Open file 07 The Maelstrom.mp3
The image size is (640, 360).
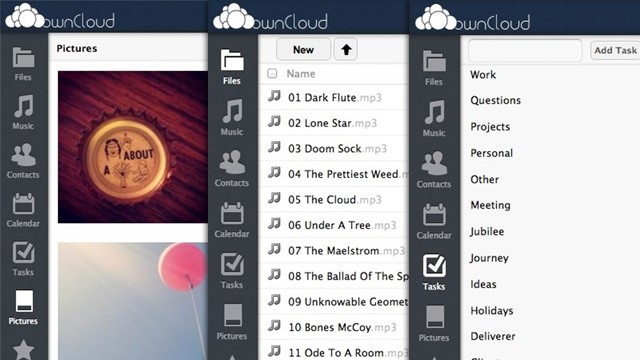(347, 251)
